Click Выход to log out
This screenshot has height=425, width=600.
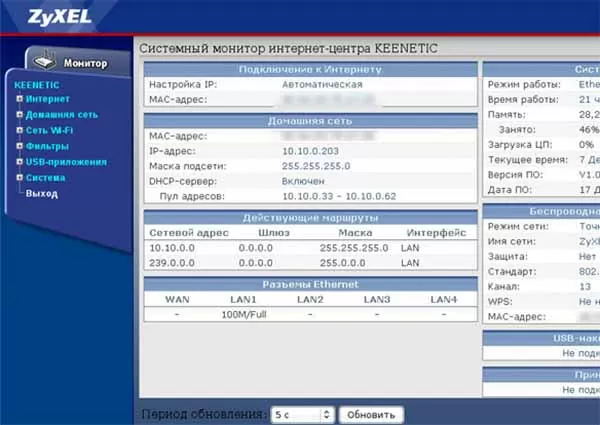(x=41, y=193)
